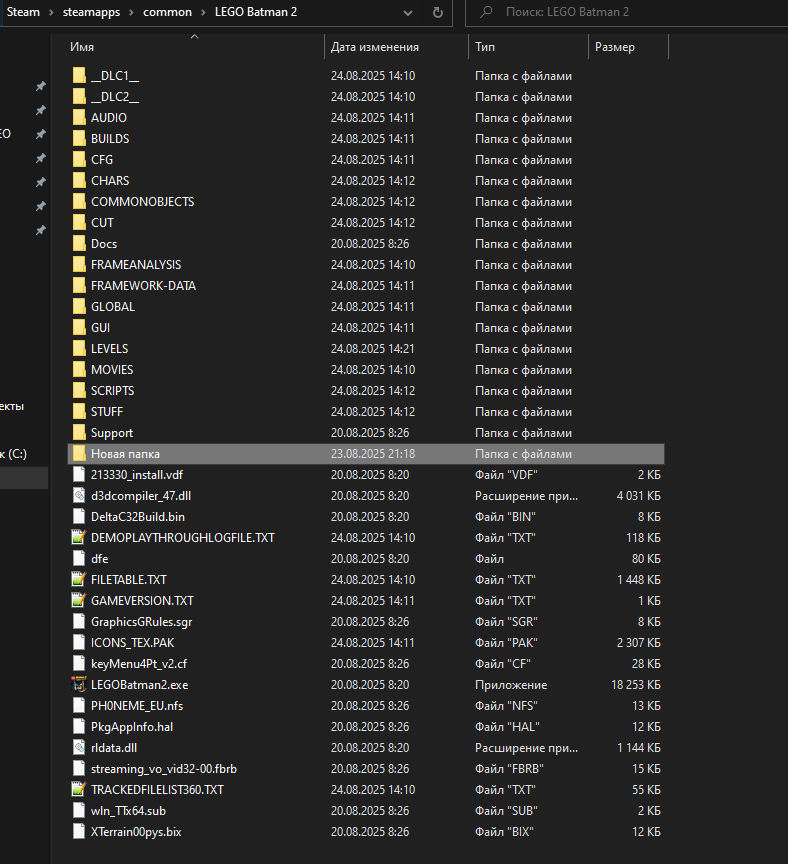788x864 pixels.
Task: Click the GraphicsGRules.sgr file icon
Action: pos(79,622)
